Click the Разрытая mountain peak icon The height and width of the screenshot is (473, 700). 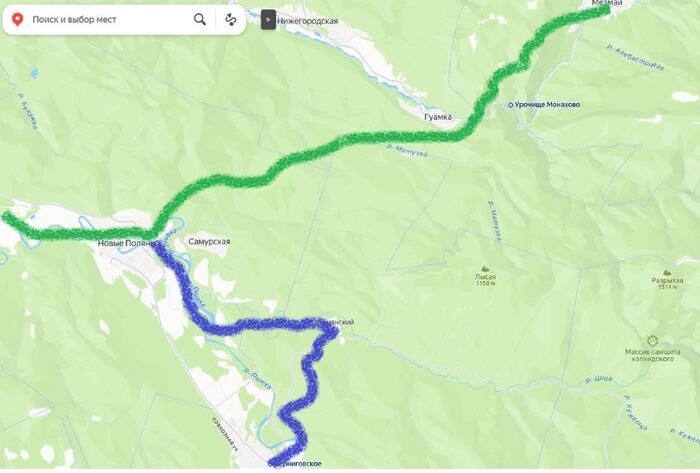[667, 272]
